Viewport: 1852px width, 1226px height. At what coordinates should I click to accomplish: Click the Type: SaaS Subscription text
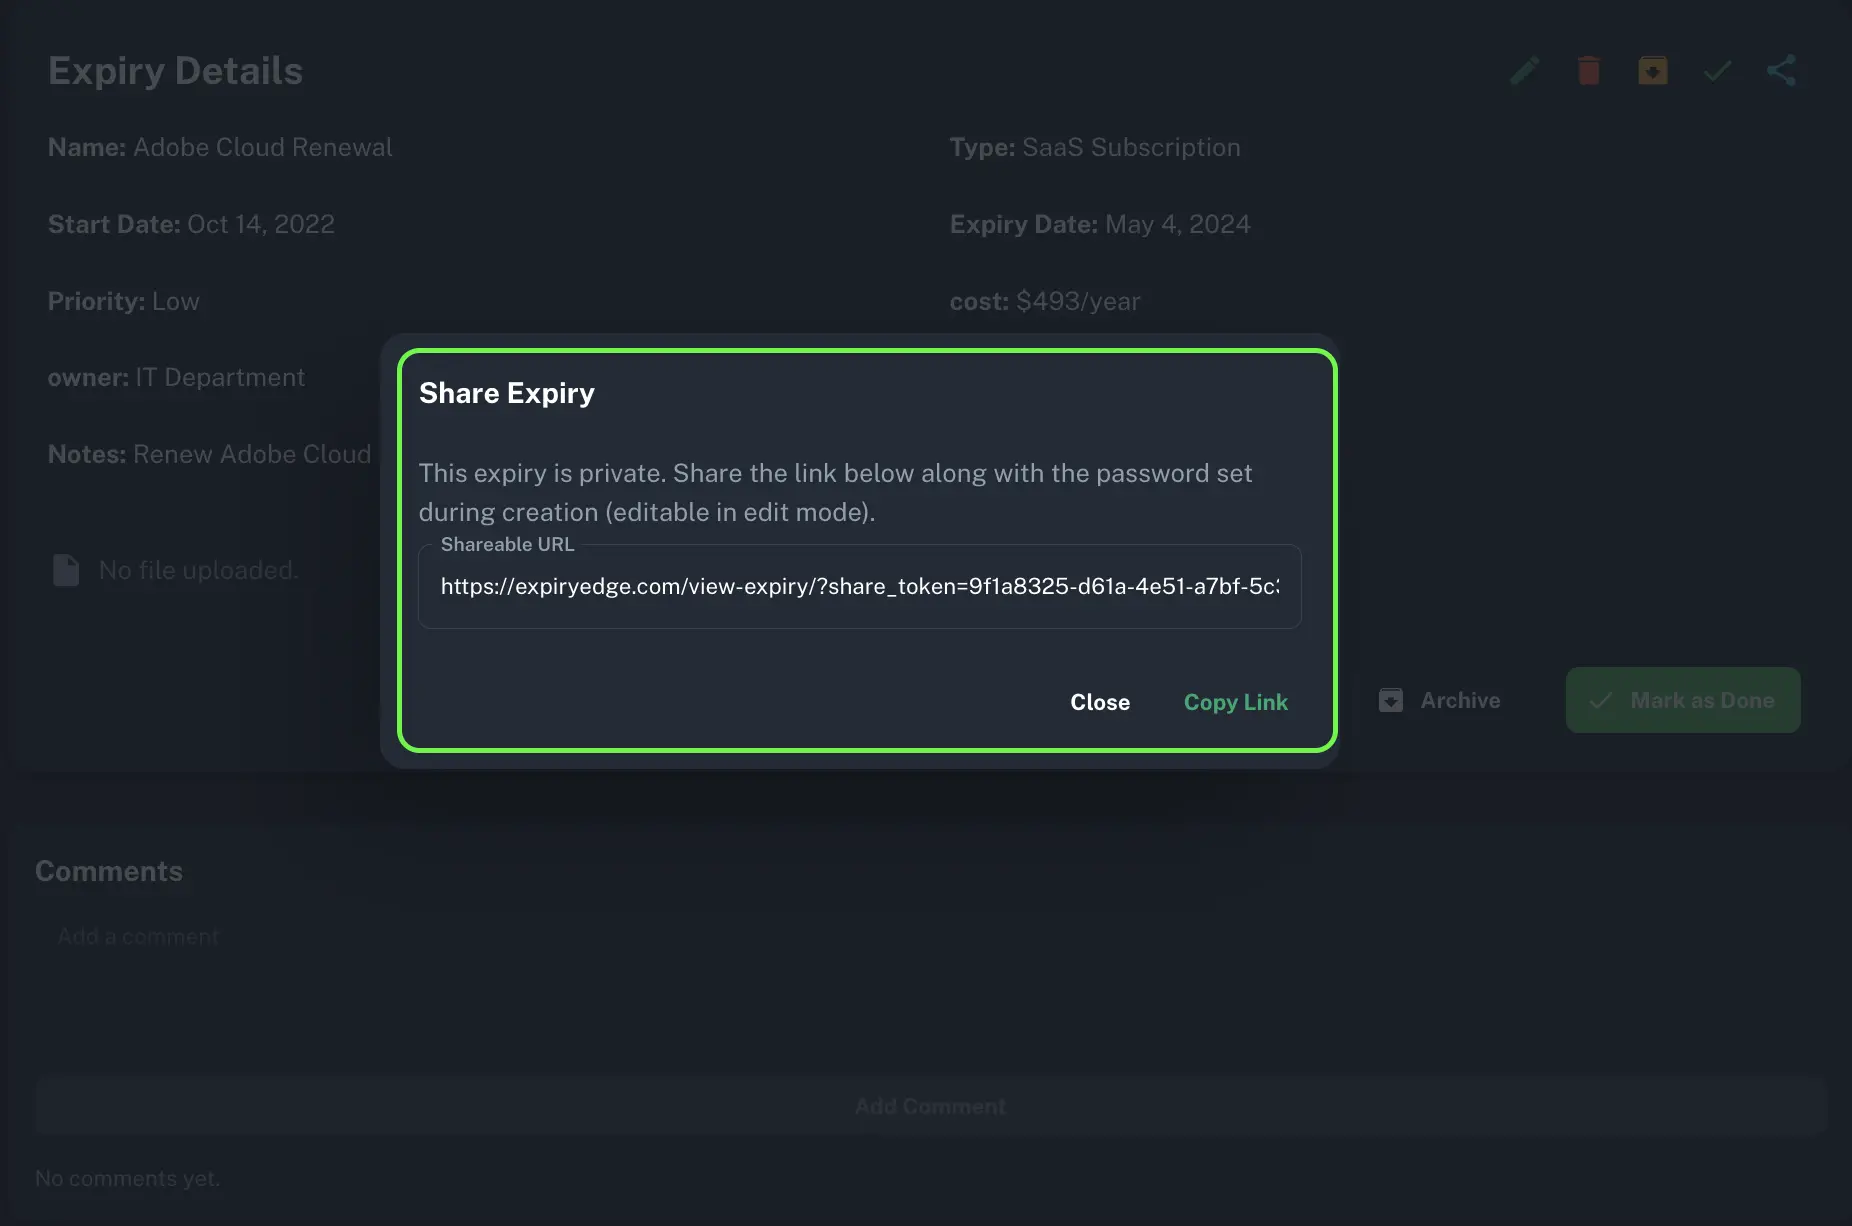click(x=1095, y=147)
